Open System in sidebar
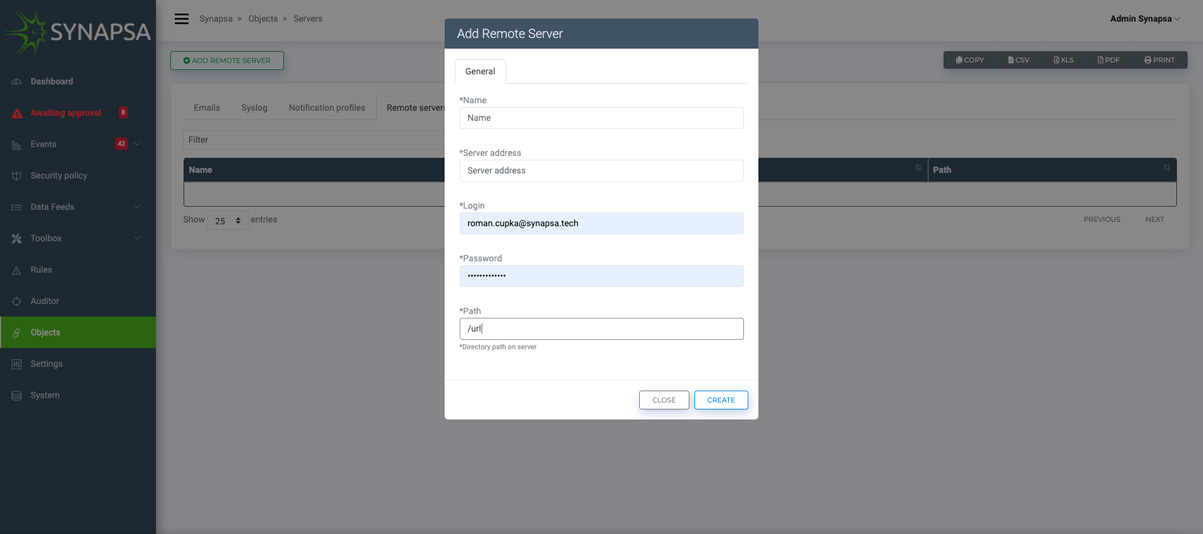This screenshot has height=534, width=1203. pyautogui.click(x=45, y=395)
